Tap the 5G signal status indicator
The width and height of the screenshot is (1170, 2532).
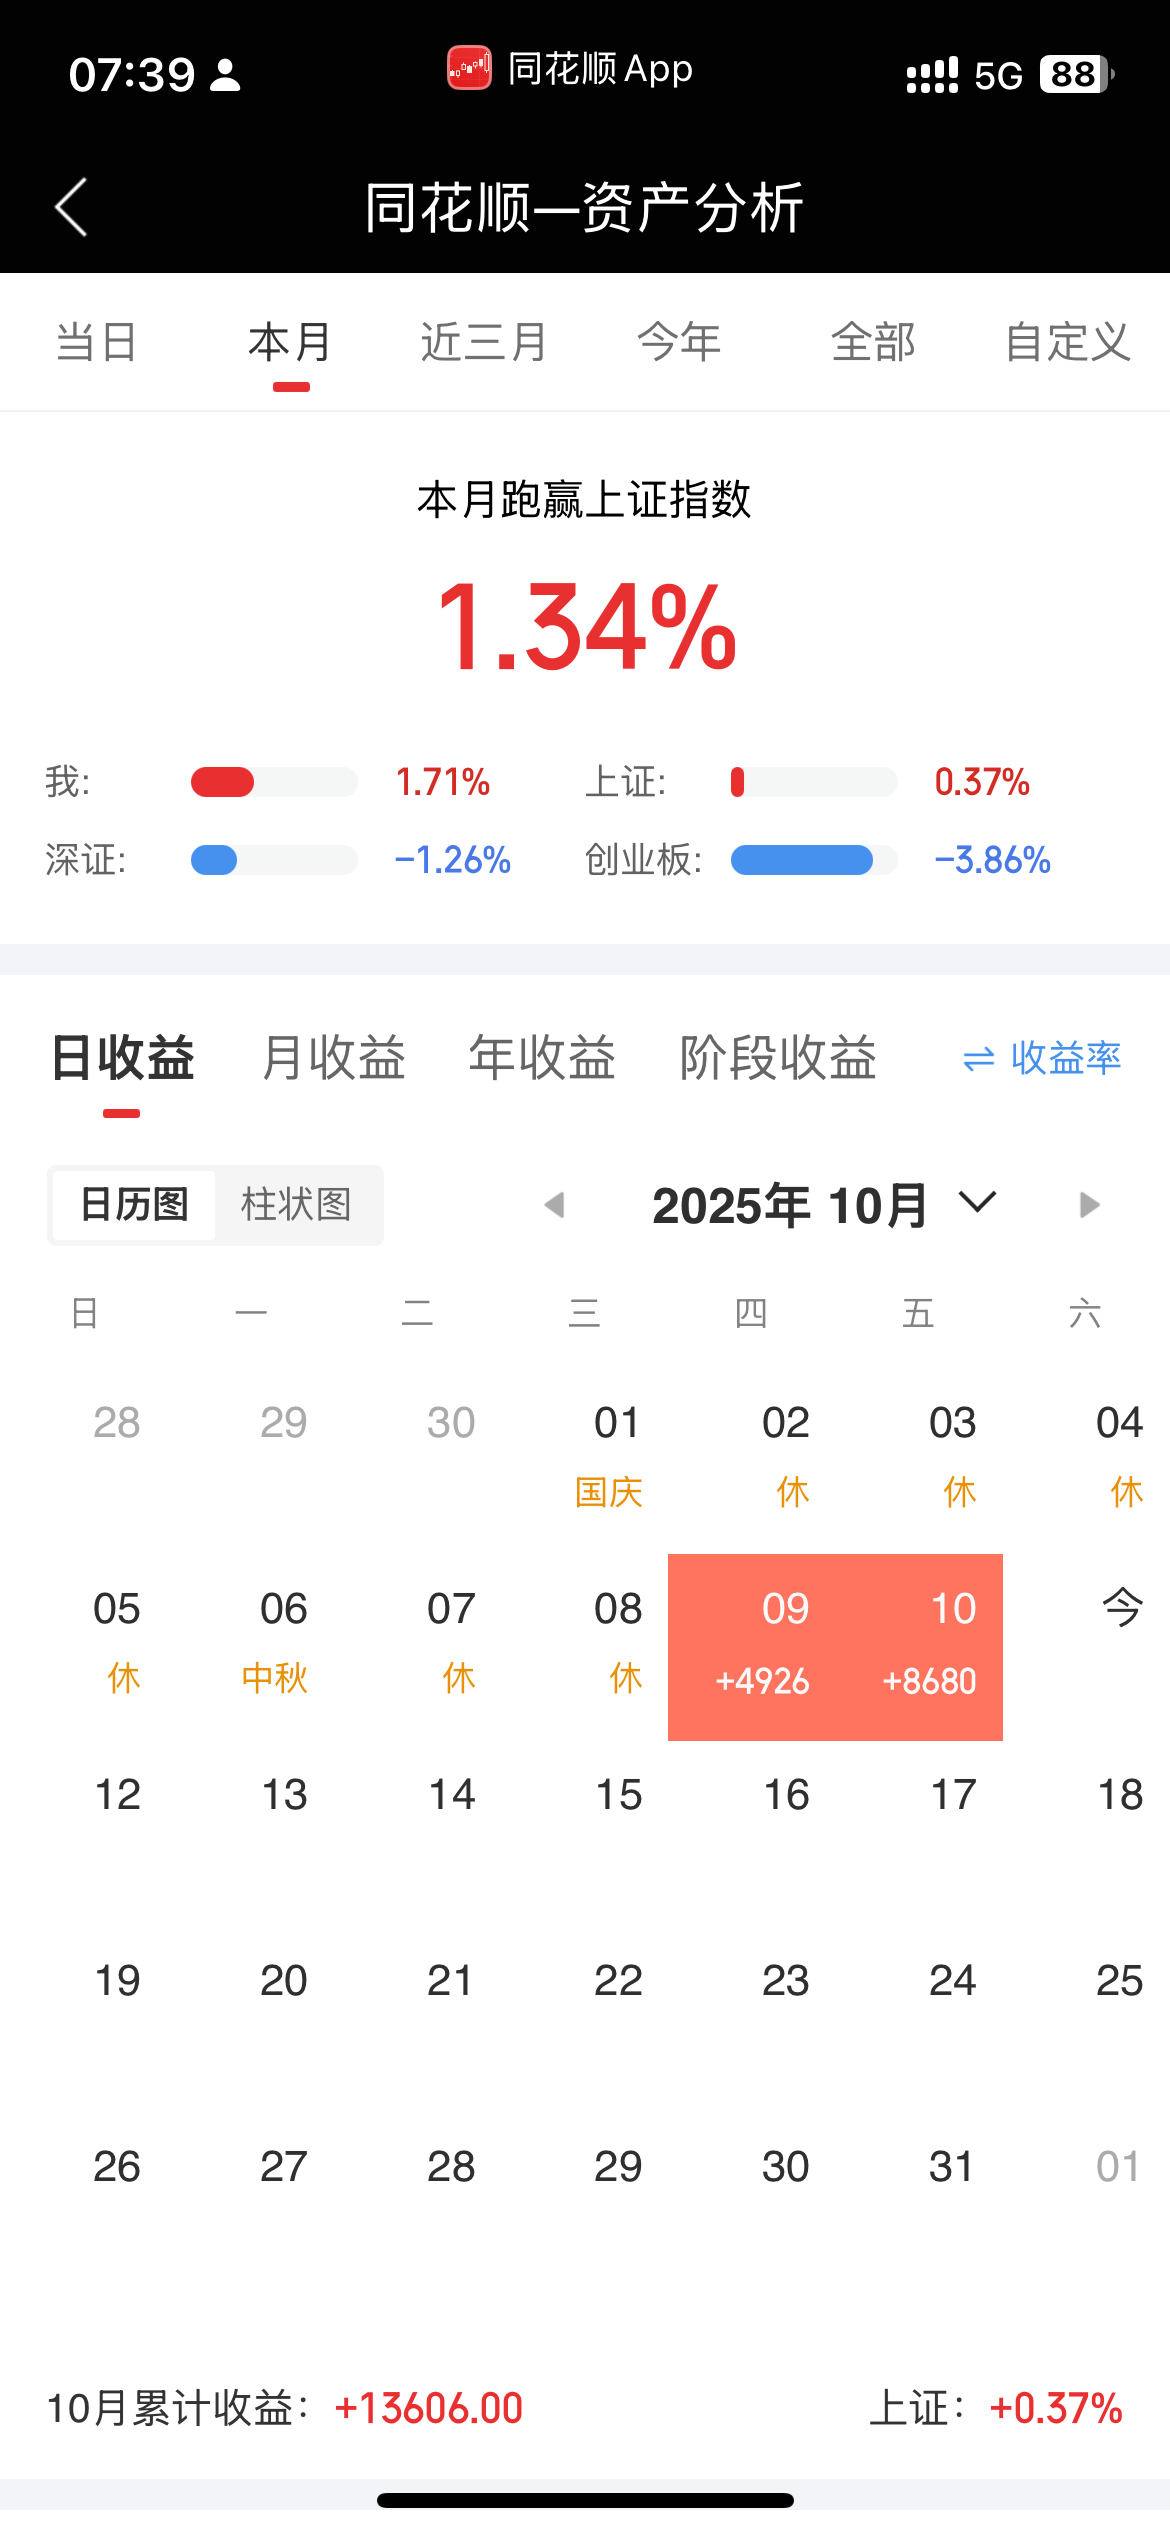click(997, 75)
